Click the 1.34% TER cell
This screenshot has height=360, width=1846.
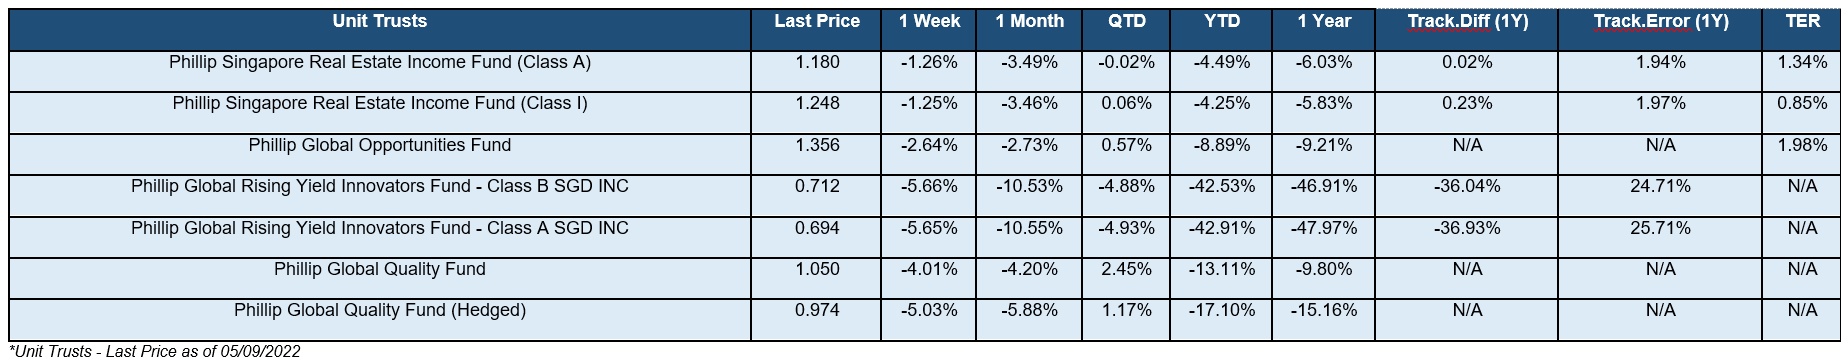pyautogui.click(x=1802, y=62)
